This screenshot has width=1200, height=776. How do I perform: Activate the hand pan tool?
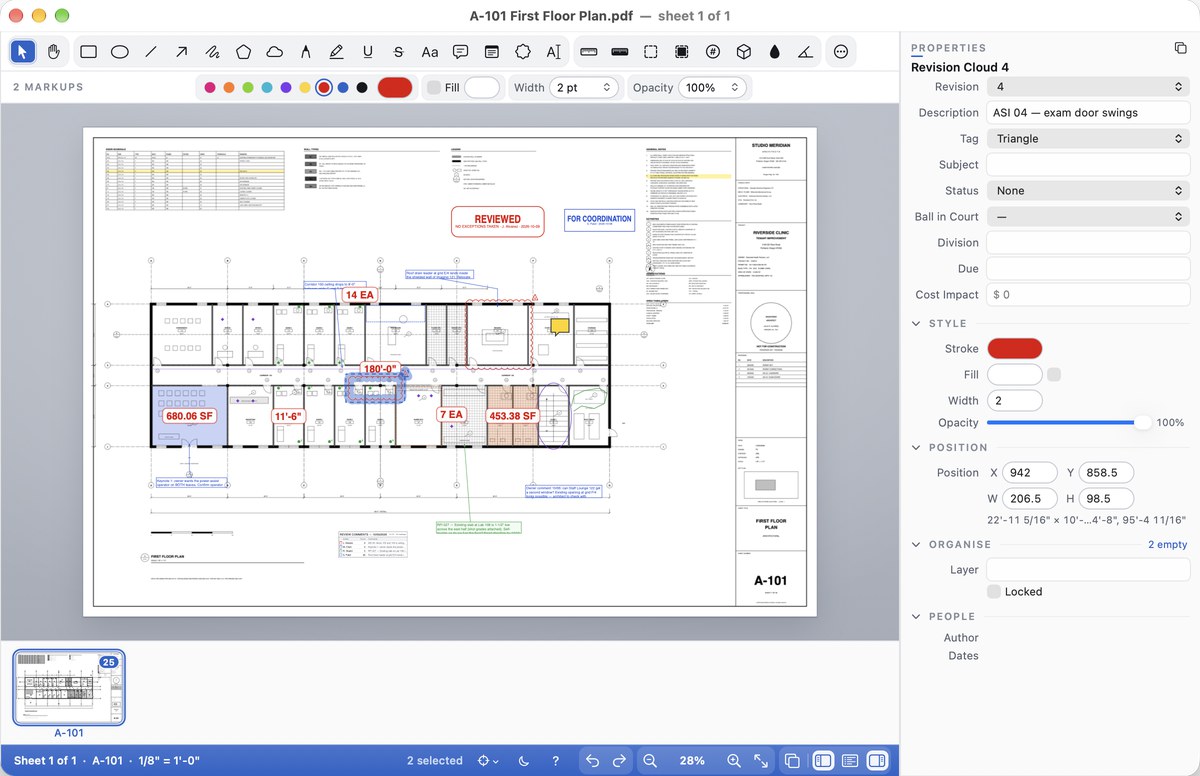pyautogui.click(x=54, y=52)
